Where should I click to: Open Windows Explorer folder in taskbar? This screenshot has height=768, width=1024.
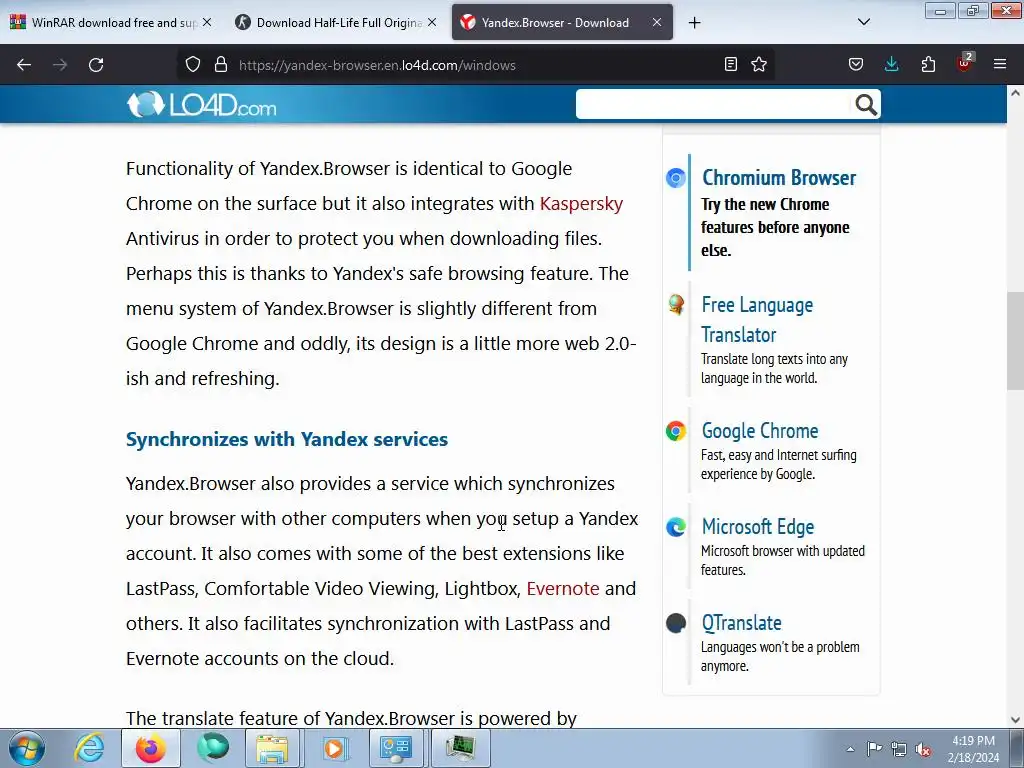click(x=272, y=748)
